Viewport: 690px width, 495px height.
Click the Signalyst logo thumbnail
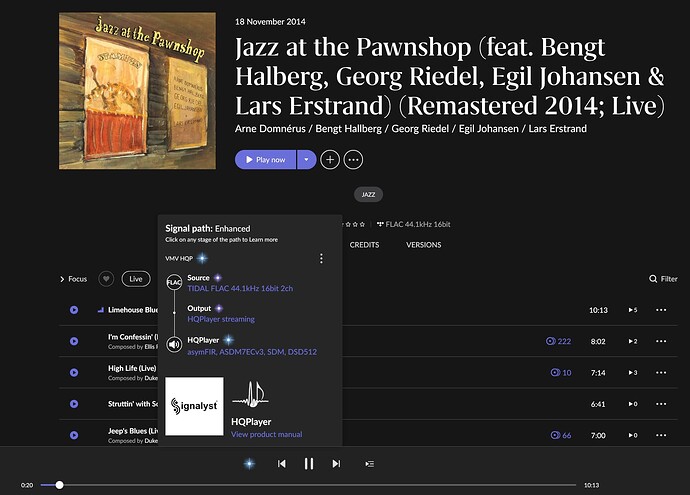point(194,406)
